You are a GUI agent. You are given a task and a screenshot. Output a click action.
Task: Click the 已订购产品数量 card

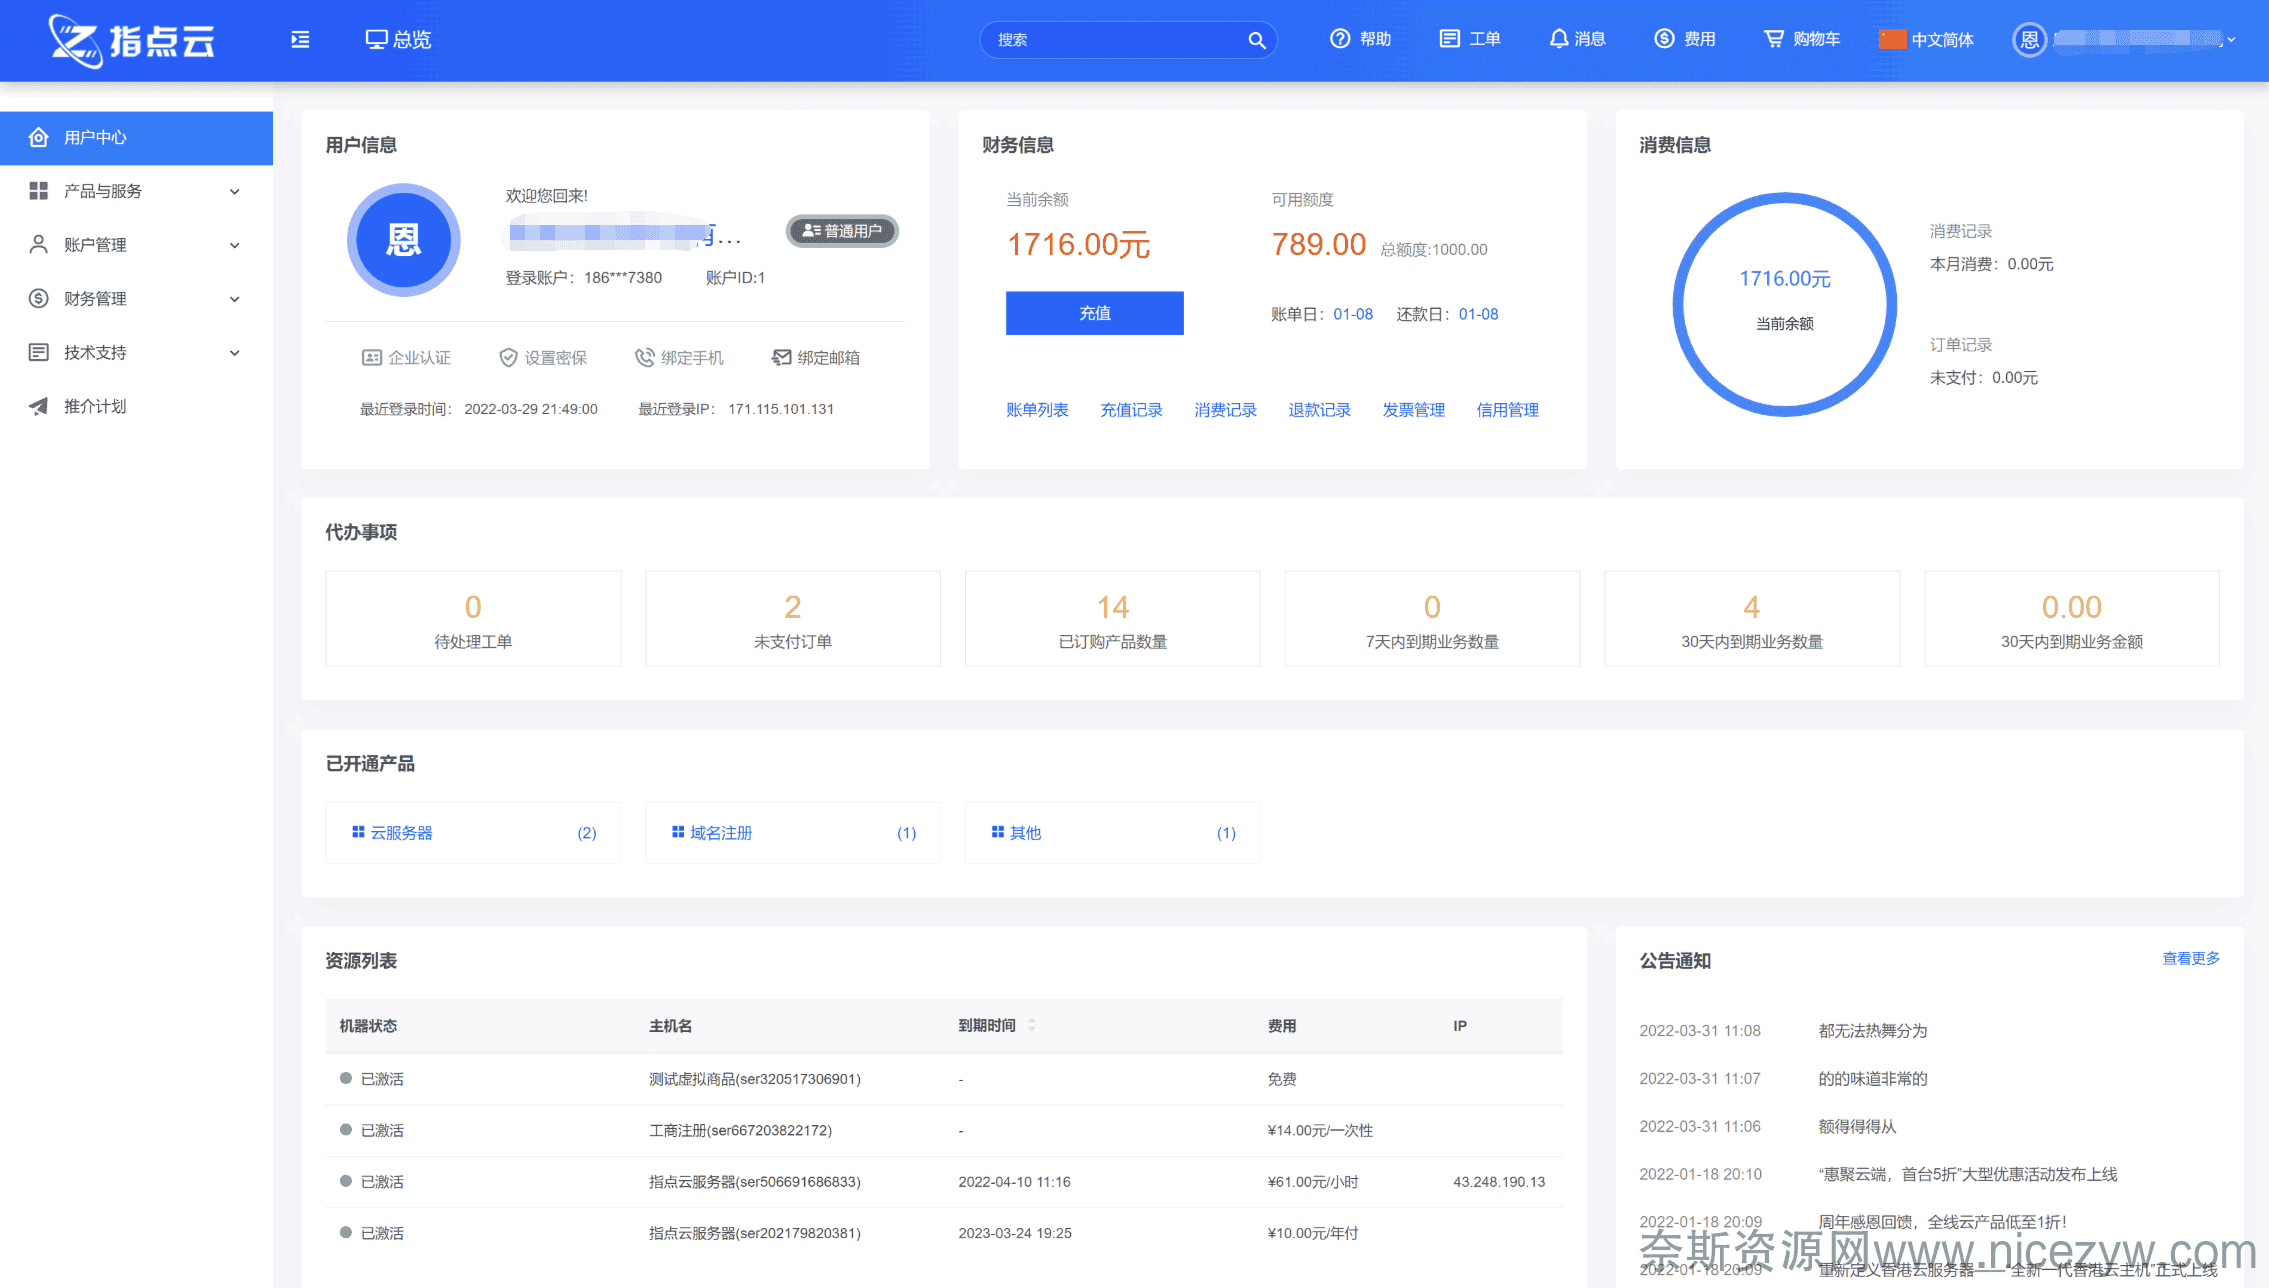pyautogui.click(x=1113, y=619)
